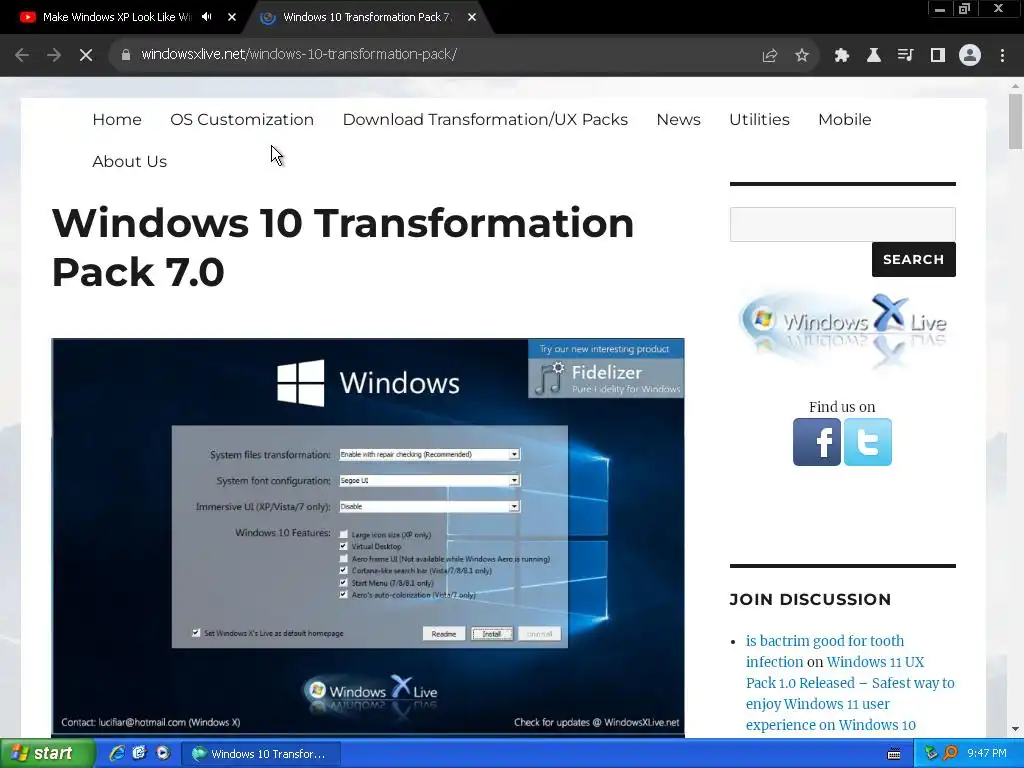1024x768 pixels.
Task: Open 'is bactrim good for tooth infection' link
Action: [825, 651]
